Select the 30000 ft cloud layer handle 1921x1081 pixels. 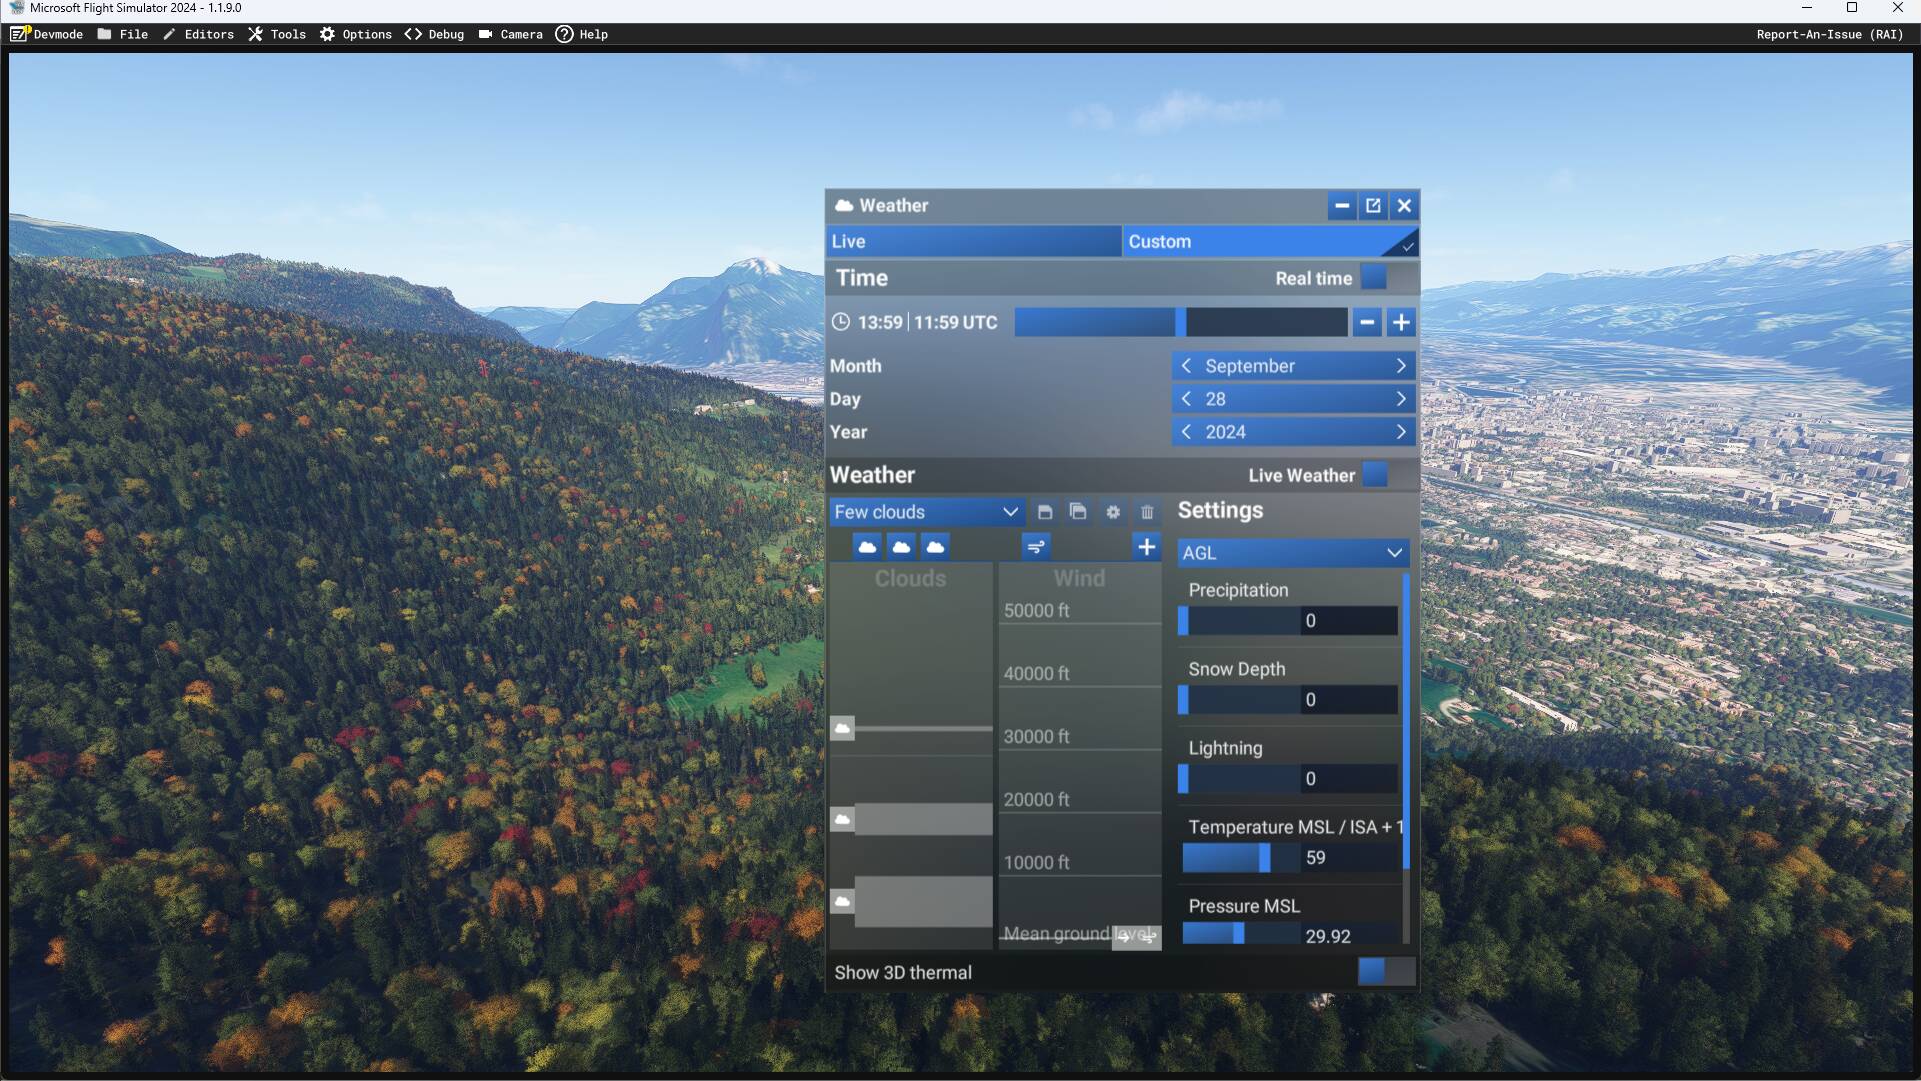point(843,728)
